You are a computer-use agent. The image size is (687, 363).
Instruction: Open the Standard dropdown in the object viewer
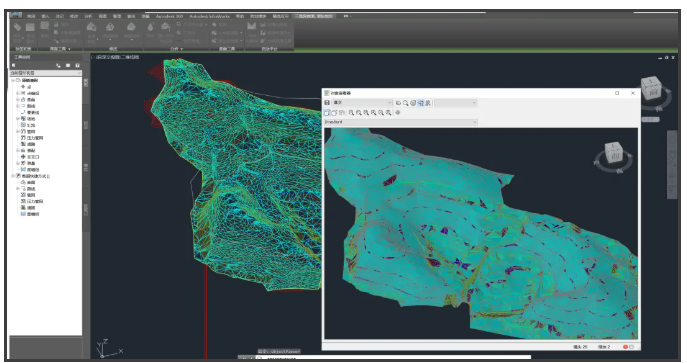[x=400, y=122]
